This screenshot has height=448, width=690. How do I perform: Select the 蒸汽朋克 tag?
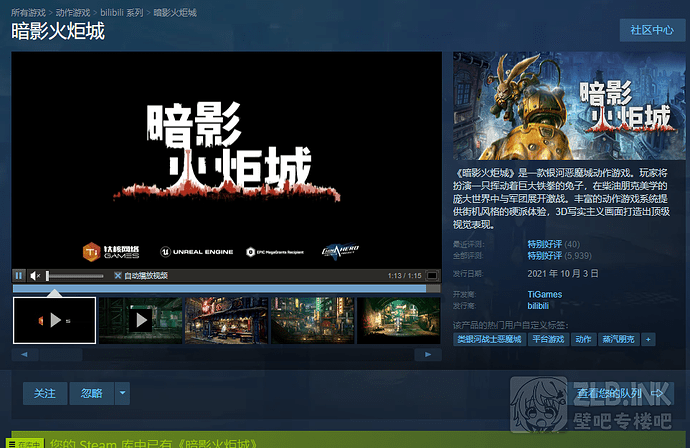[x=618, y=339]
